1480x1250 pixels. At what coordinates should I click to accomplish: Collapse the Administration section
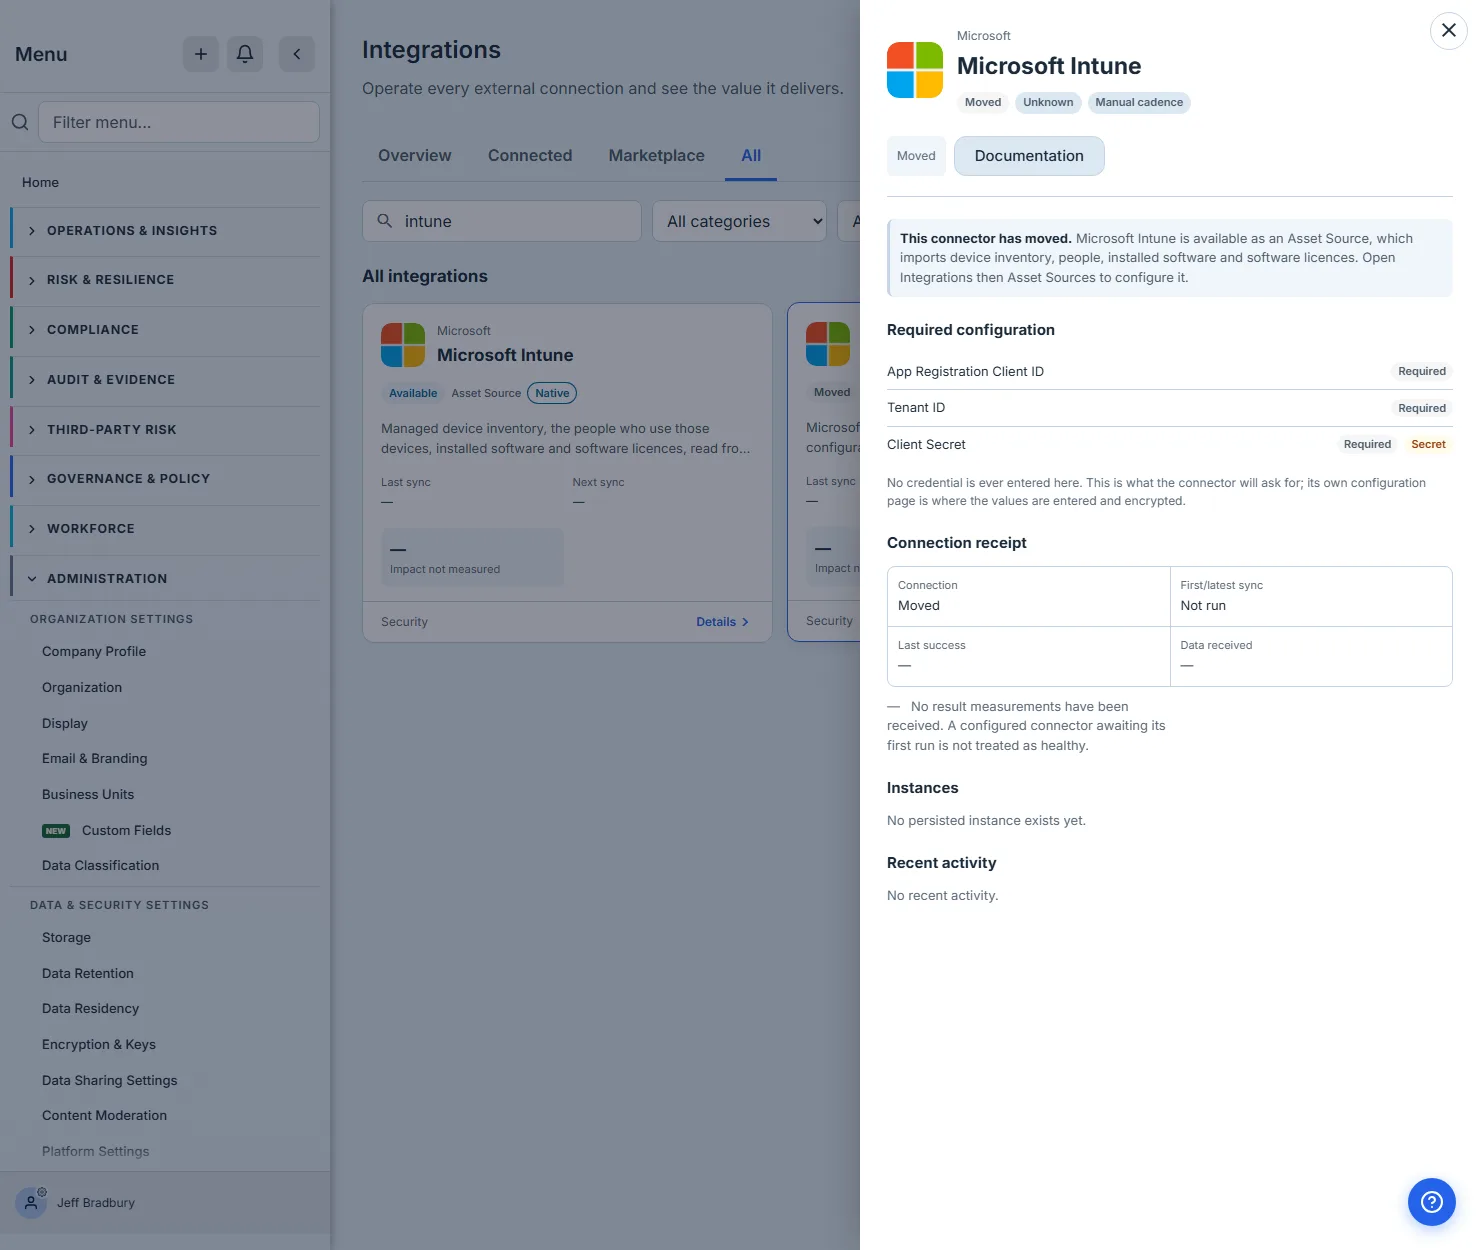click(166, 579)
